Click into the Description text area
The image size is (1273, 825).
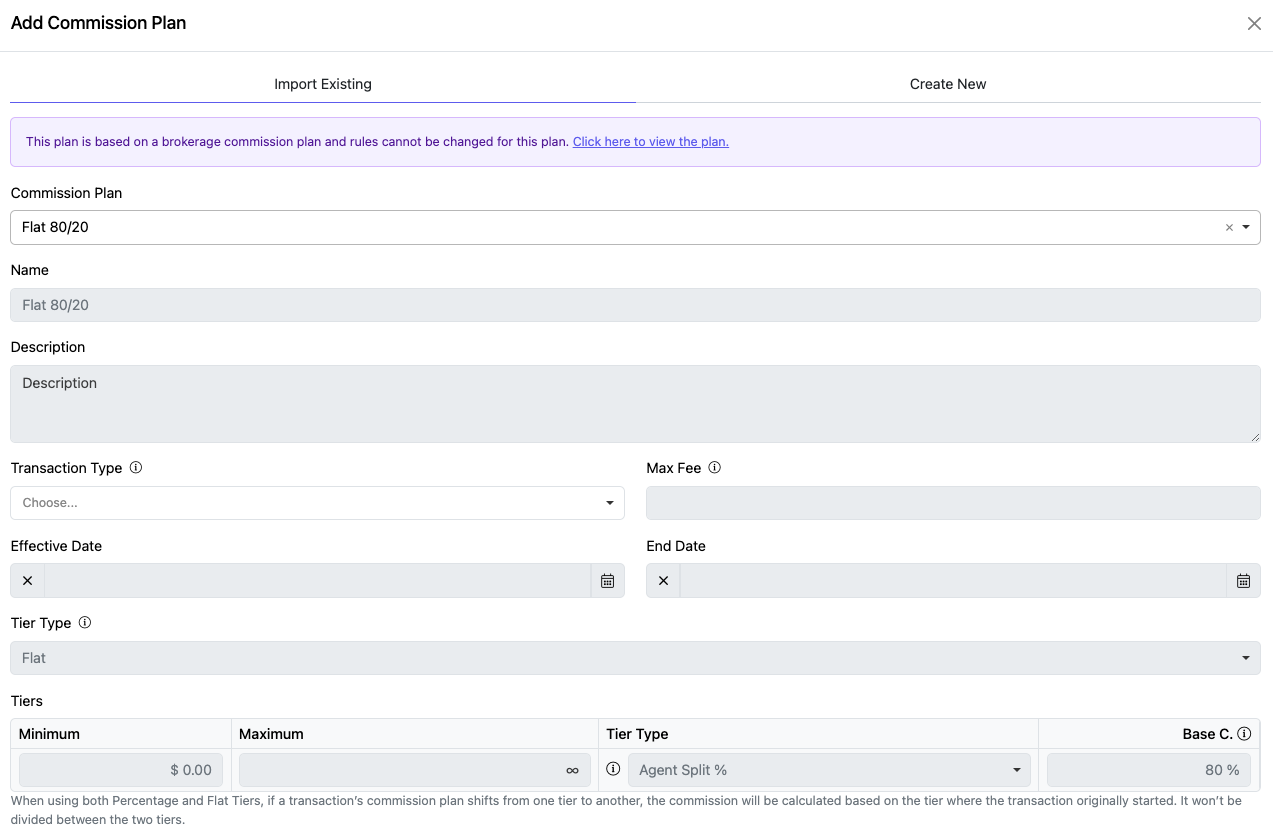point(635,404)
